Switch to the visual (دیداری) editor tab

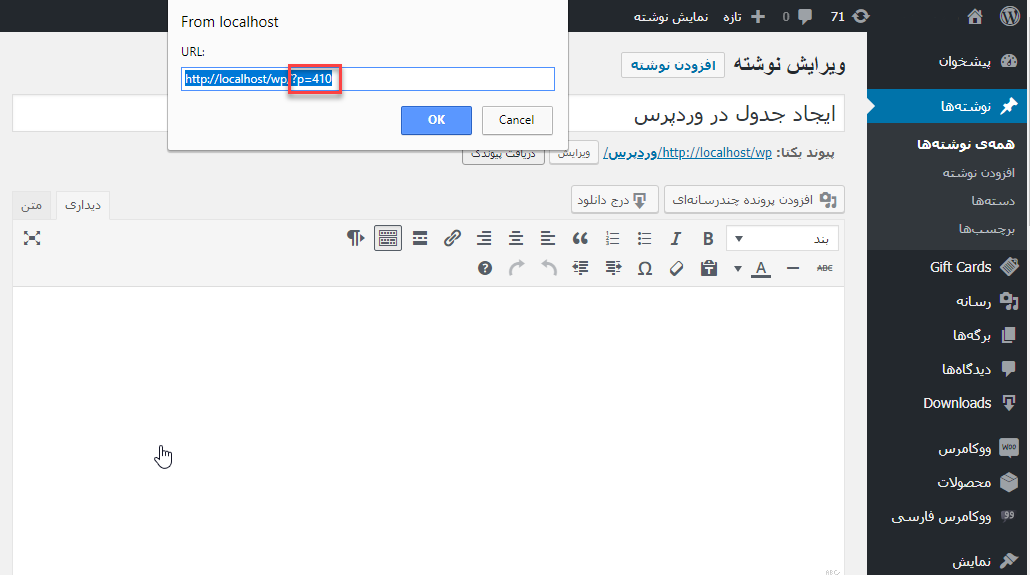[83, 206]
